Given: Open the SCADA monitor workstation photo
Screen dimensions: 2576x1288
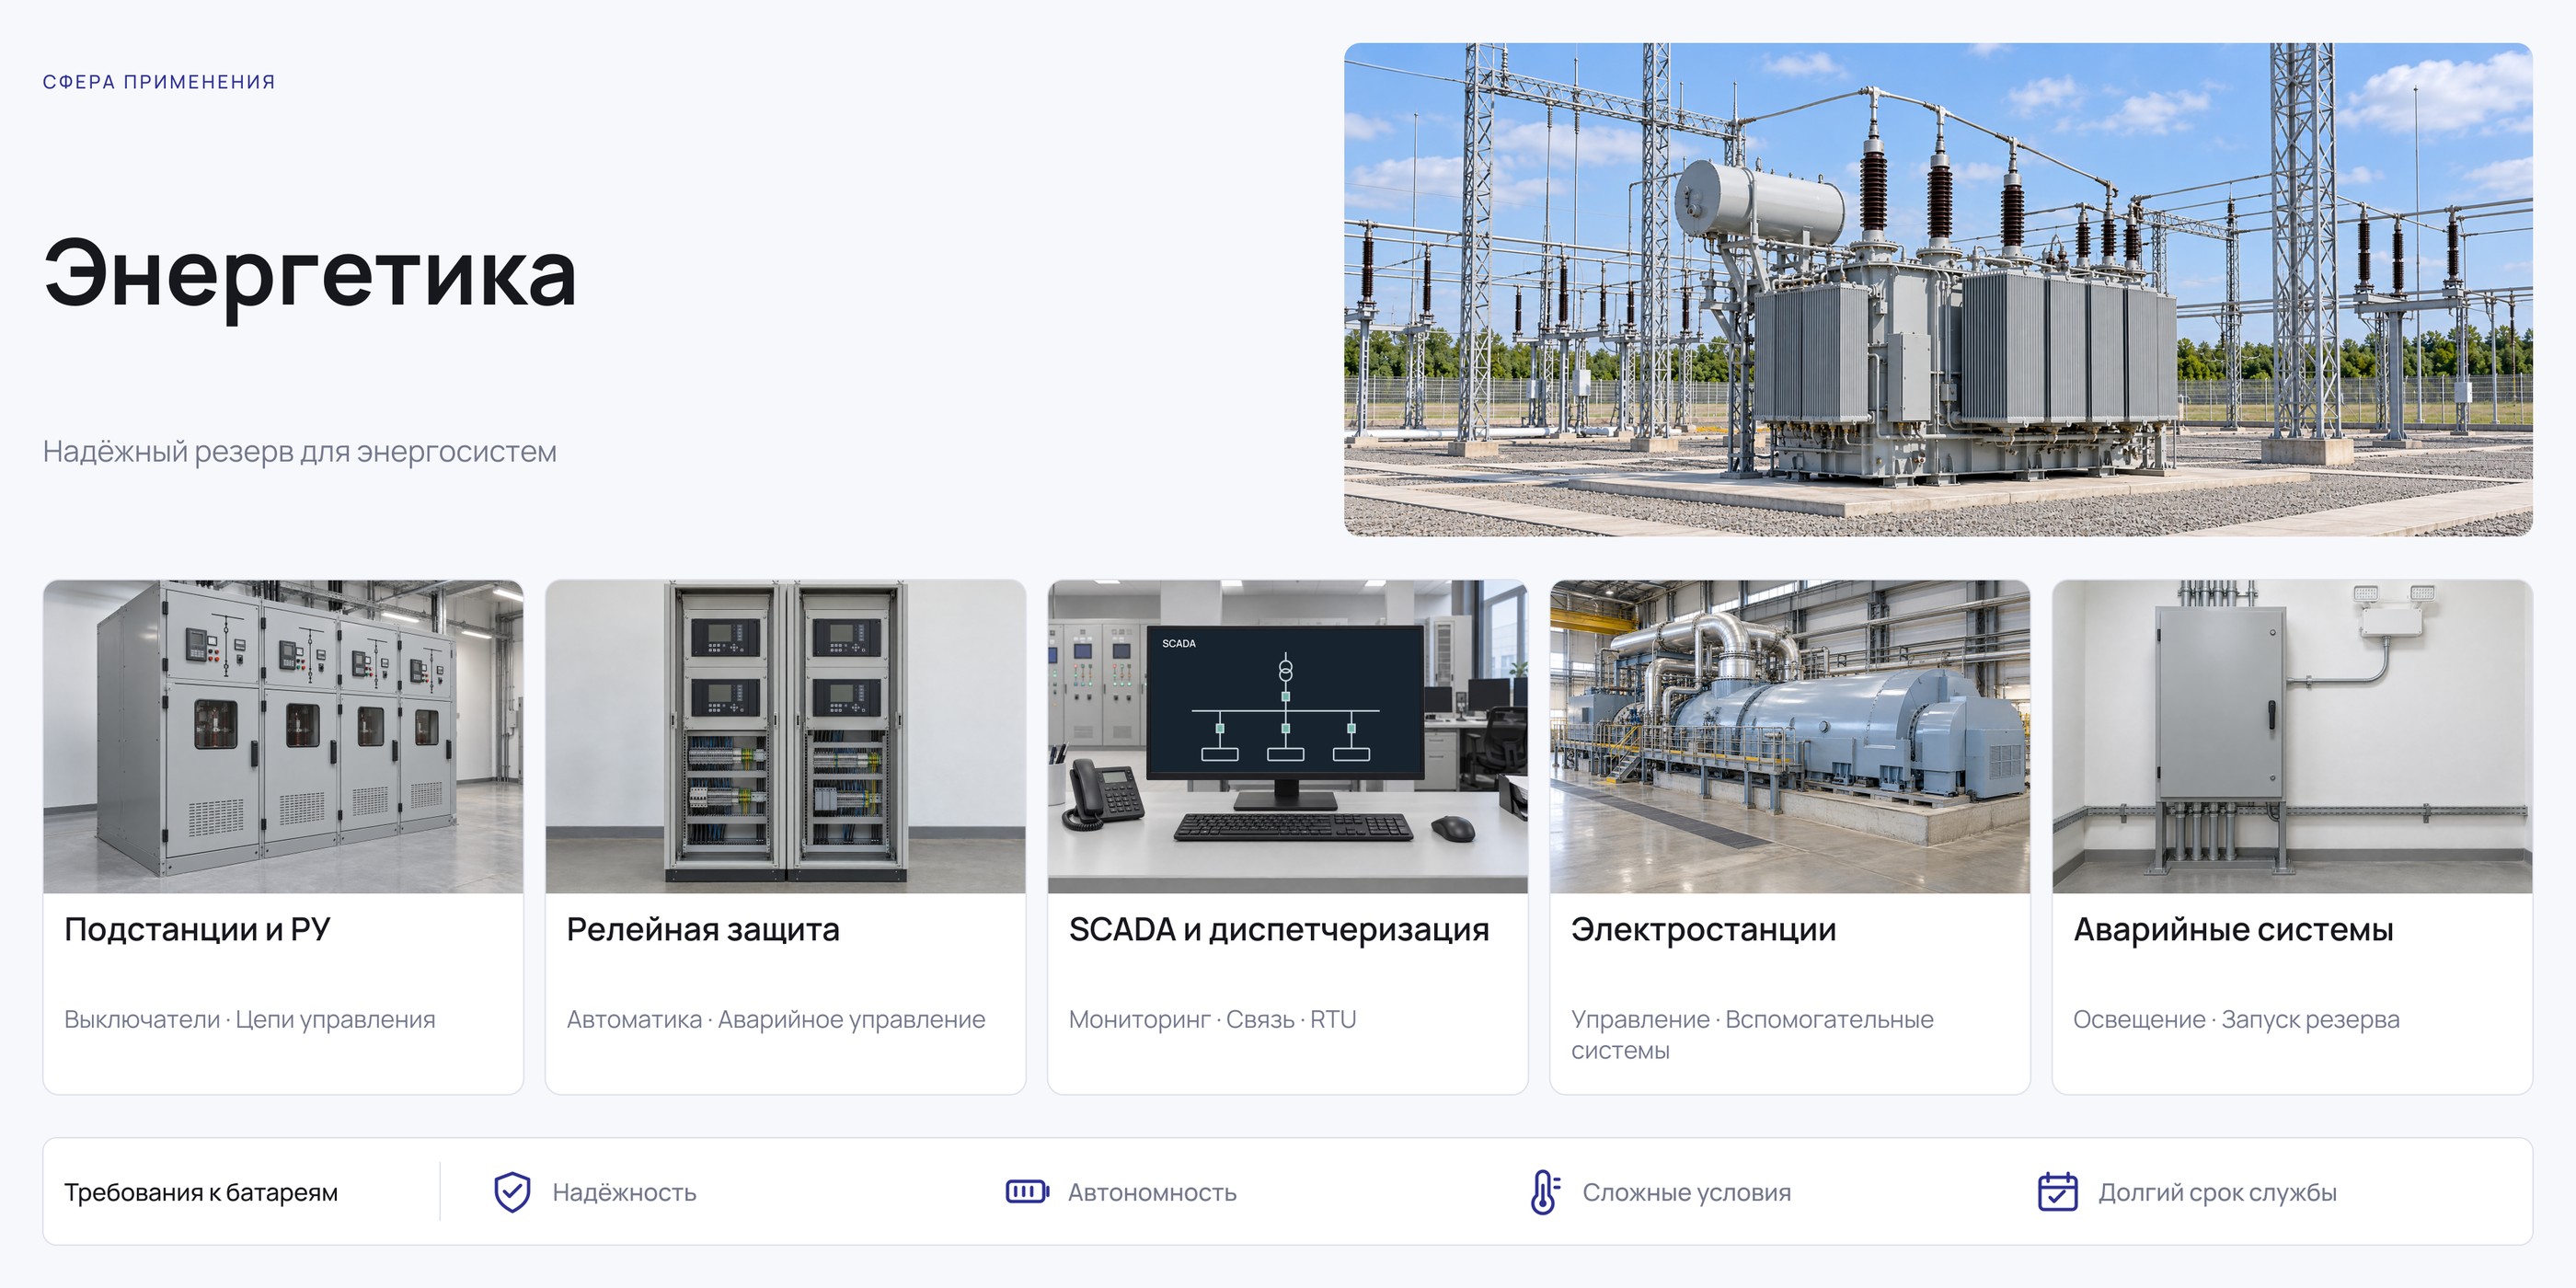Looking at the screenshot, I should click(1287, 736).
